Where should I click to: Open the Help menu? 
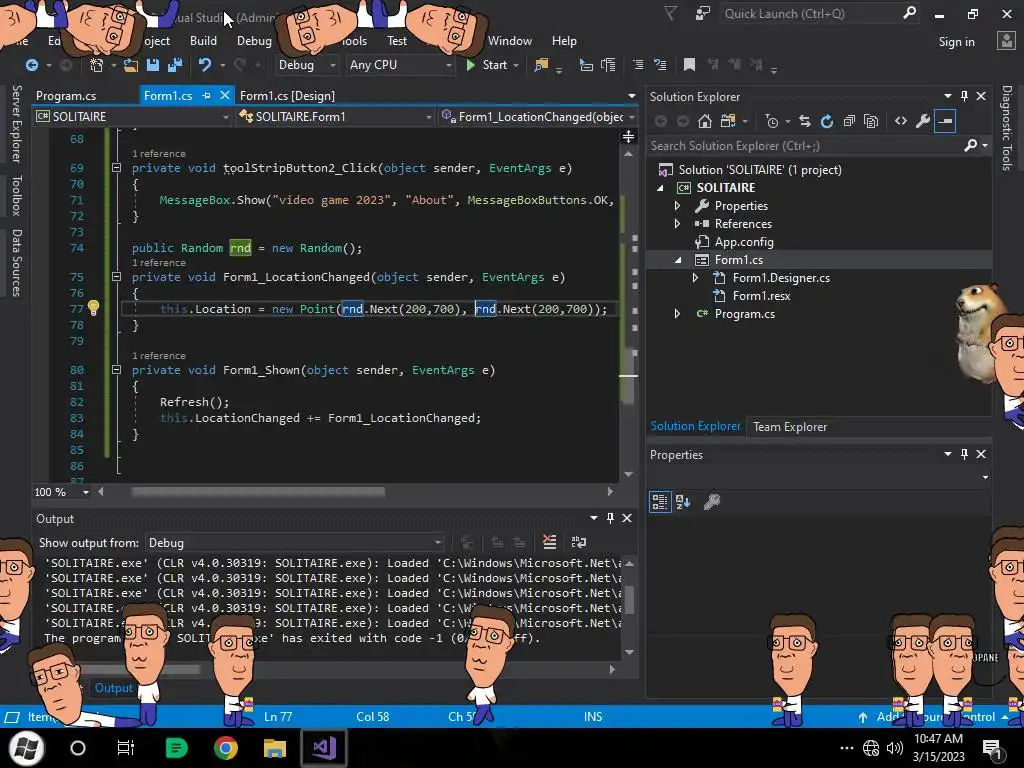tap(564, 40)
